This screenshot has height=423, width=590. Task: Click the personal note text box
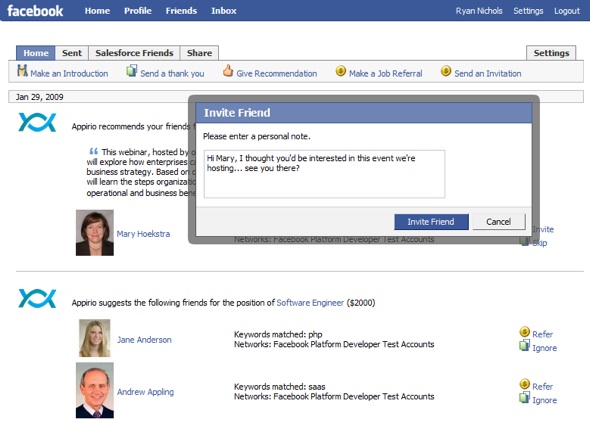click(324, 174)
